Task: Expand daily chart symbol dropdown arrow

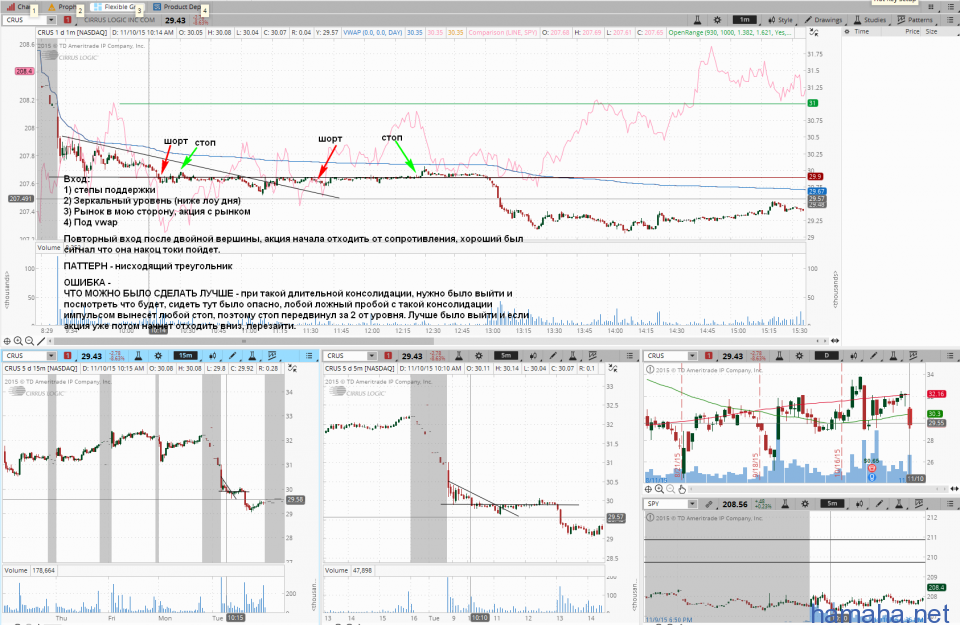Action: tap(692, 356)
